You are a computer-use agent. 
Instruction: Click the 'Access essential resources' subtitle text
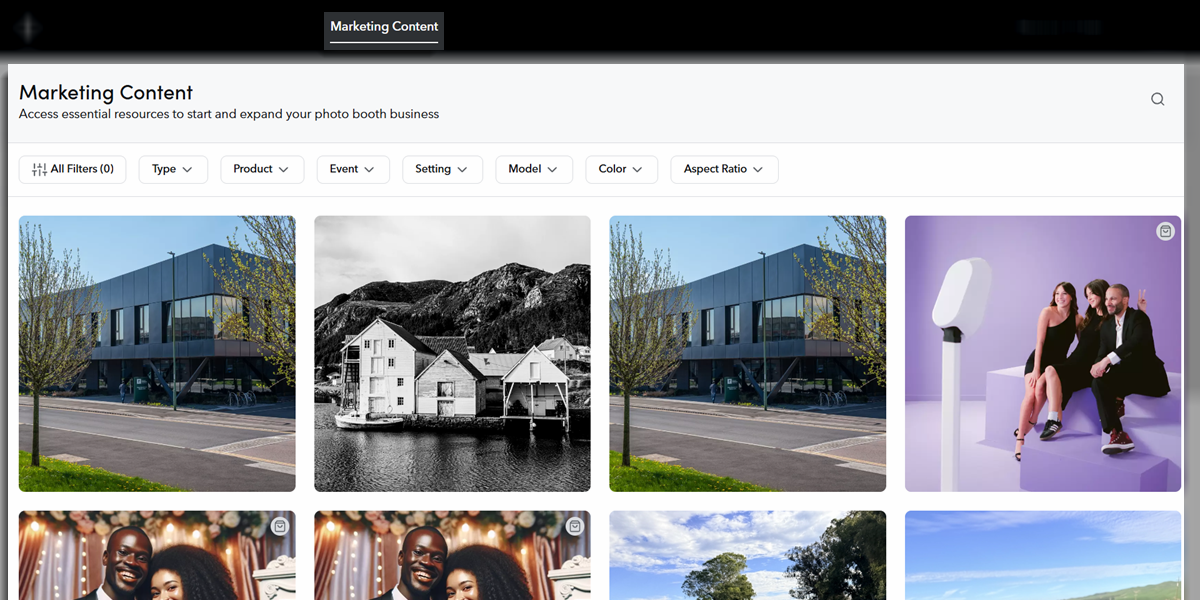point(229,114)
